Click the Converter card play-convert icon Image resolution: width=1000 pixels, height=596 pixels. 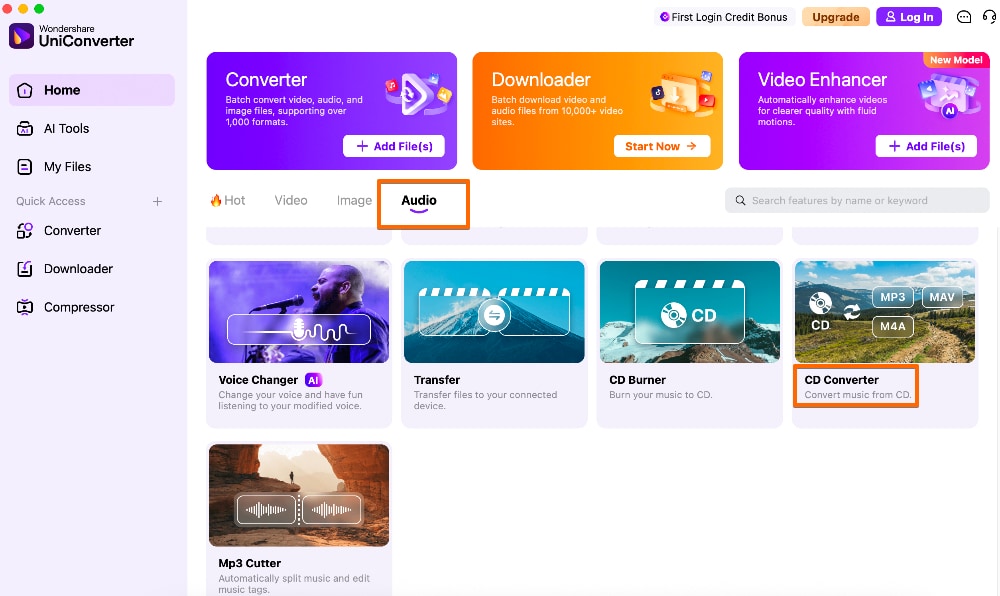tap(418, 94)
